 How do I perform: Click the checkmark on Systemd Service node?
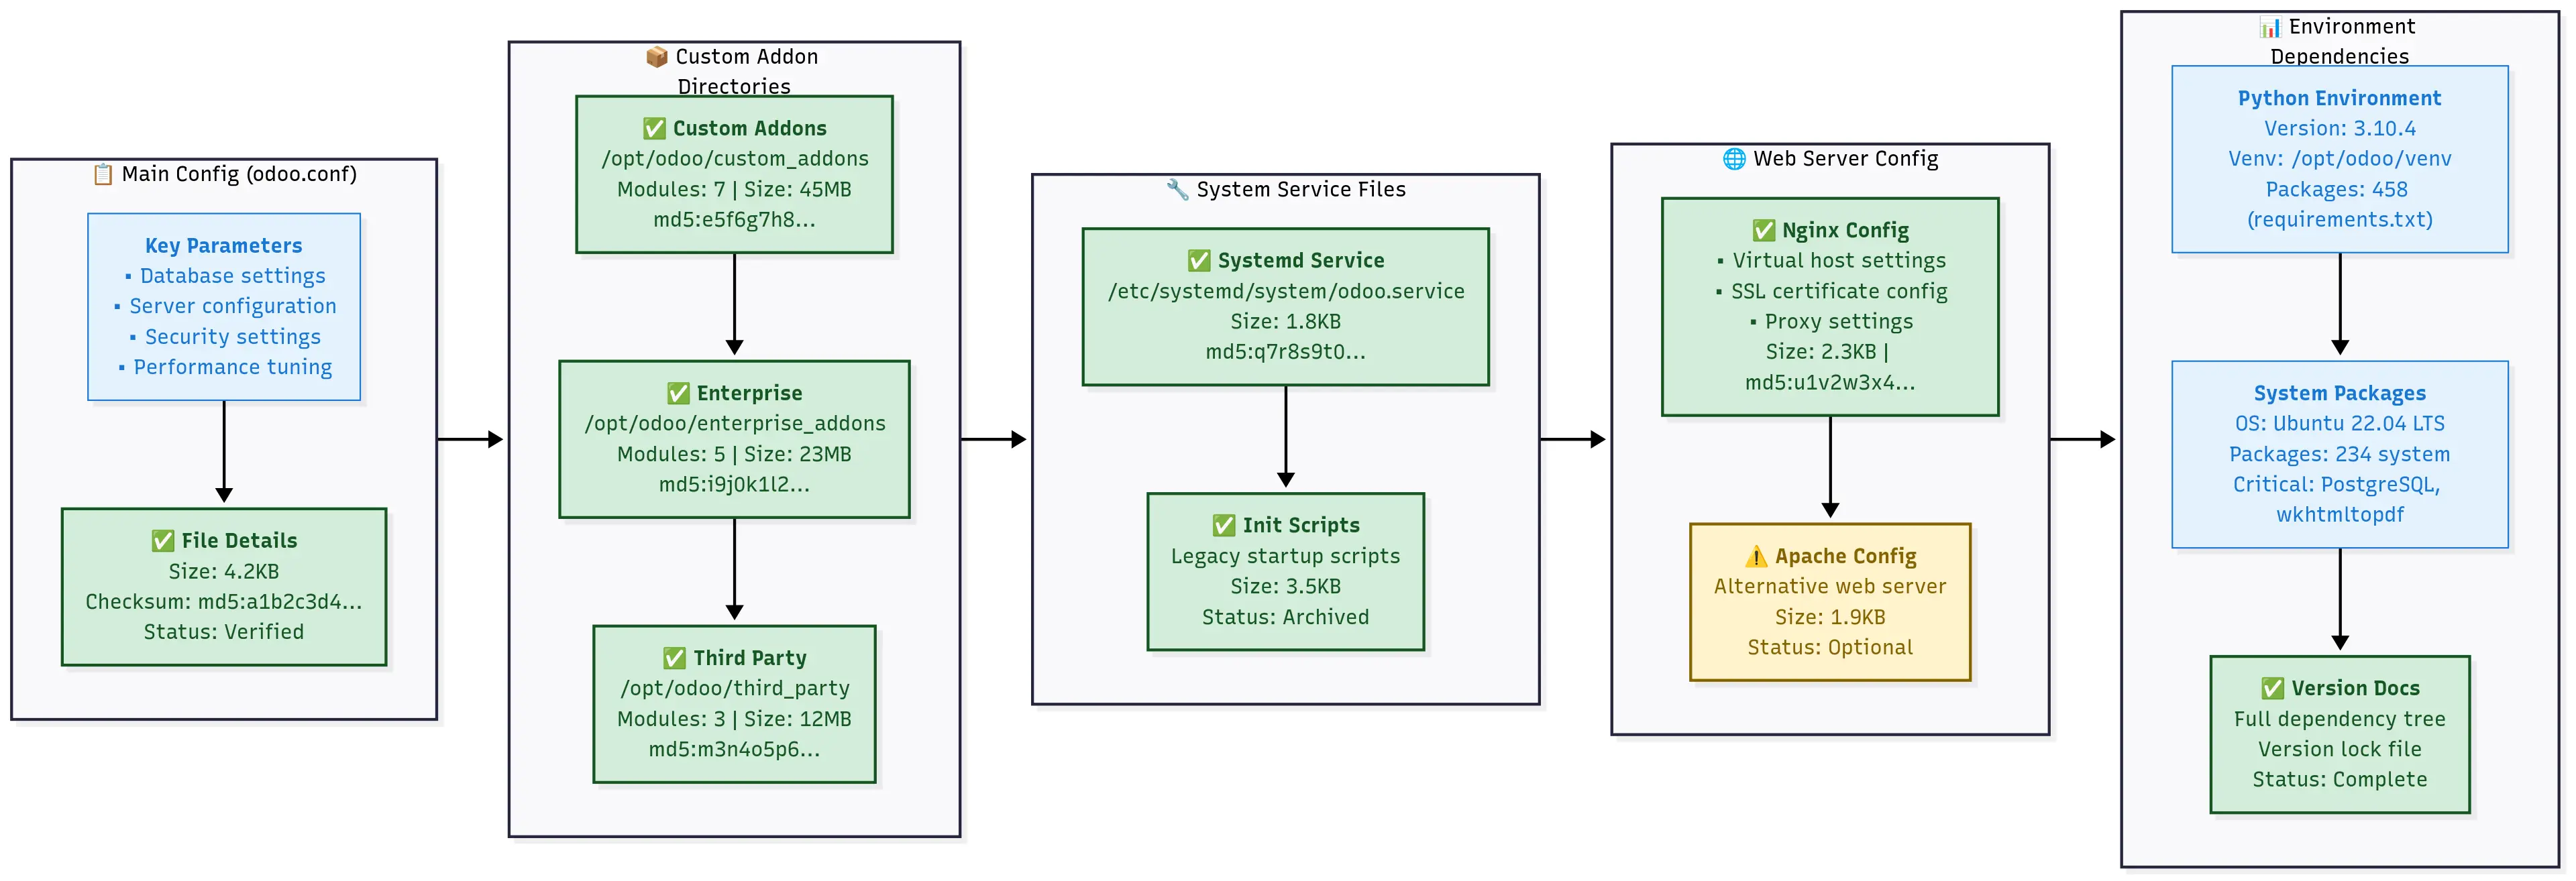coord(1199,261)
